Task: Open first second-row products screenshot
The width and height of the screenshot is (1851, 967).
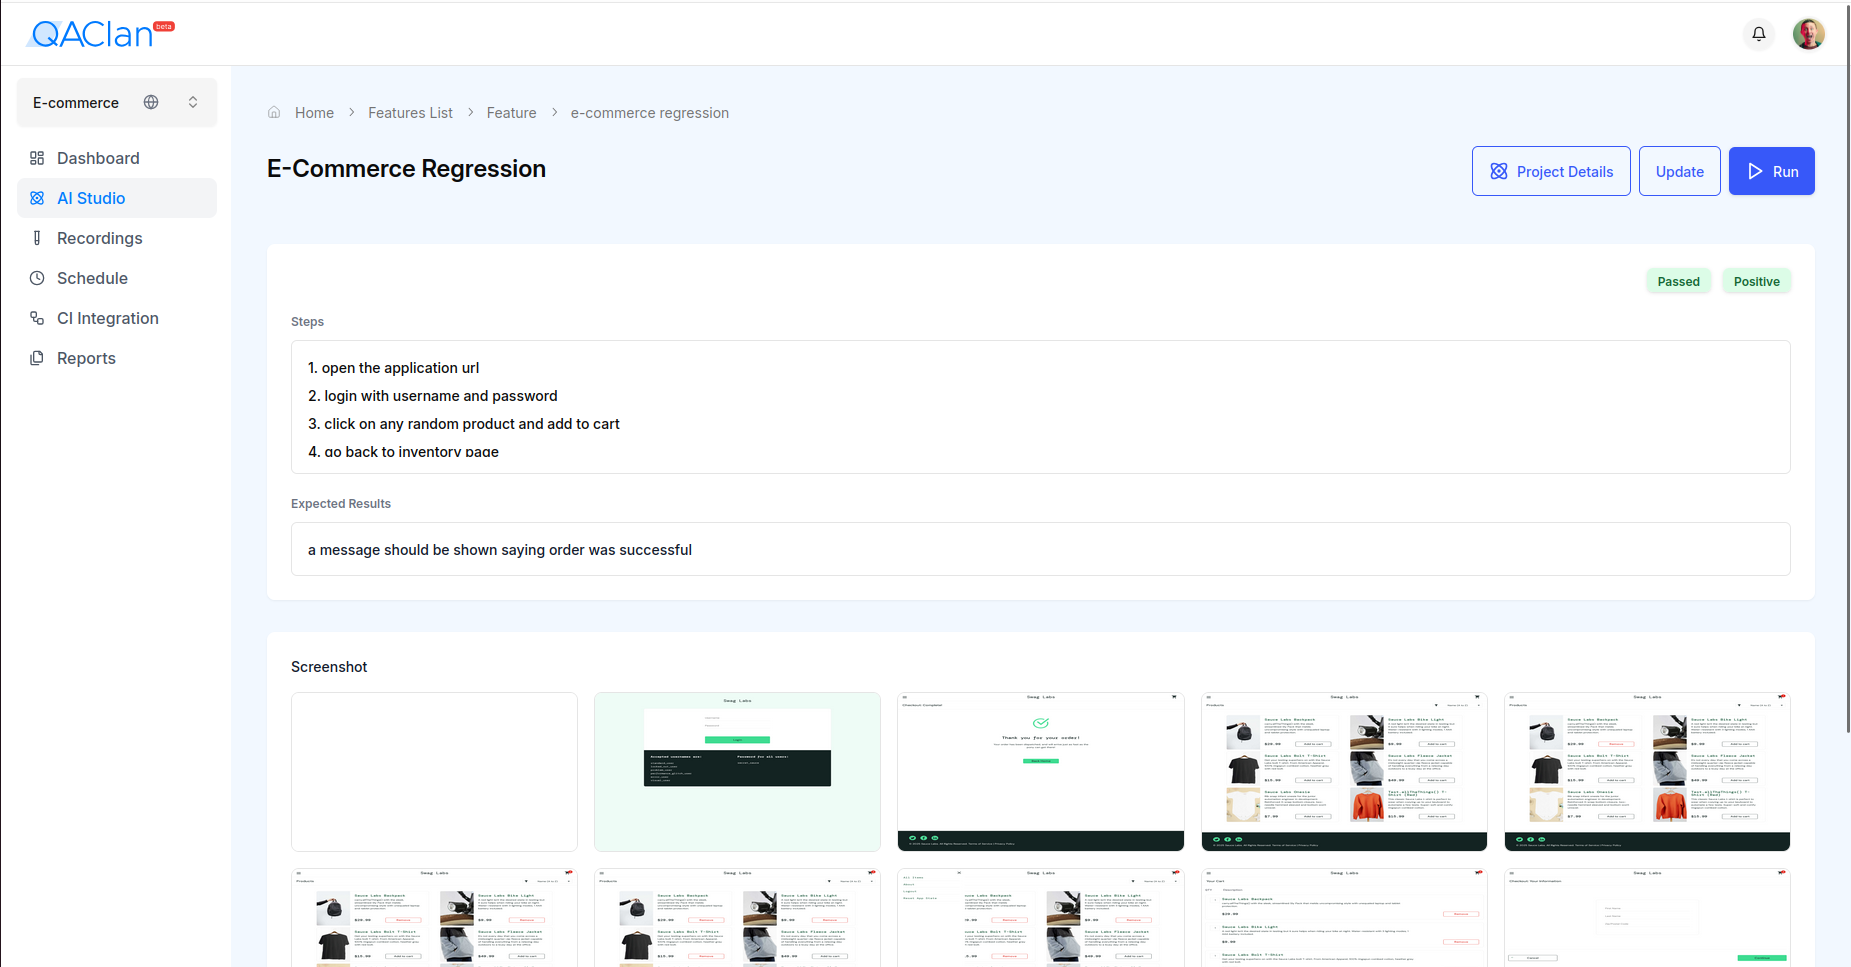Action: tap(434, 917)
